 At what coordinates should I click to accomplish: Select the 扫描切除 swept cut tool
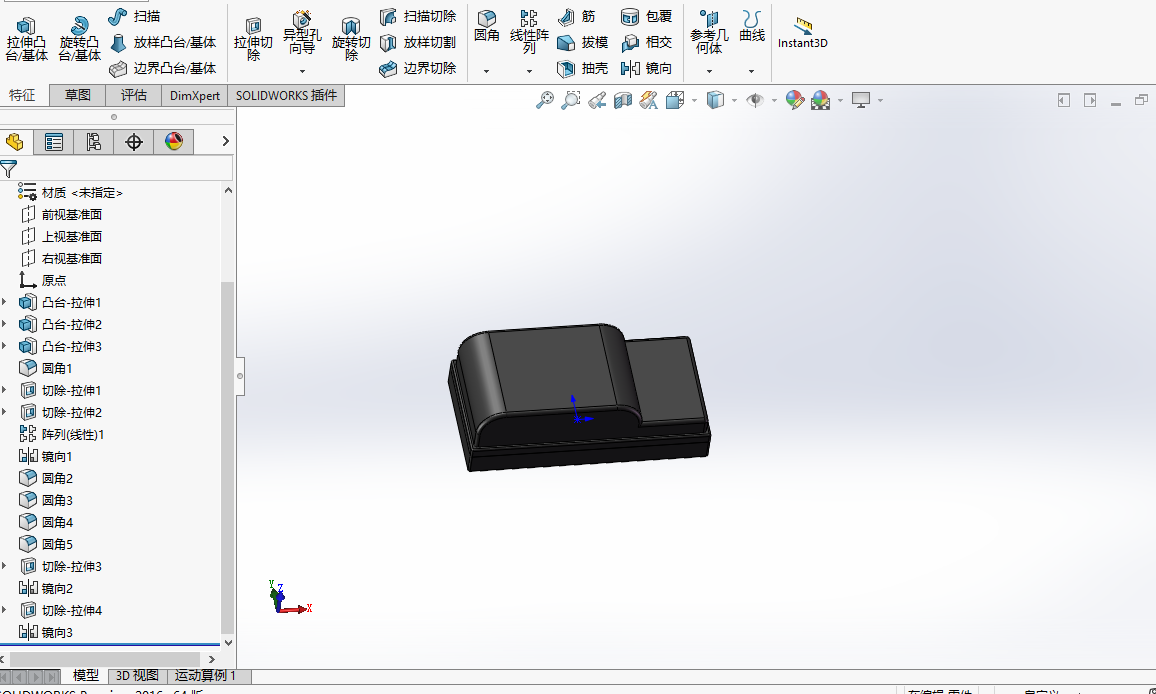[x=418, y=16]
